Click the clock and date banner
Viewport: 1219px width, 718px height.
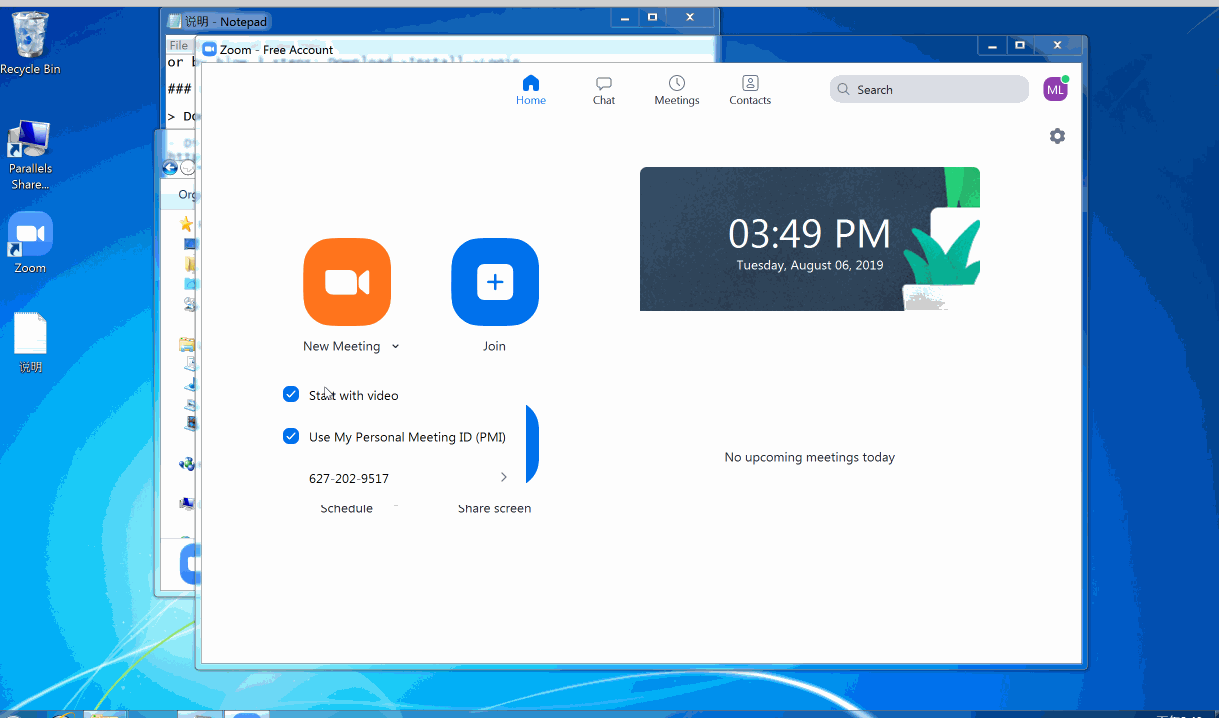pos(809,239)
